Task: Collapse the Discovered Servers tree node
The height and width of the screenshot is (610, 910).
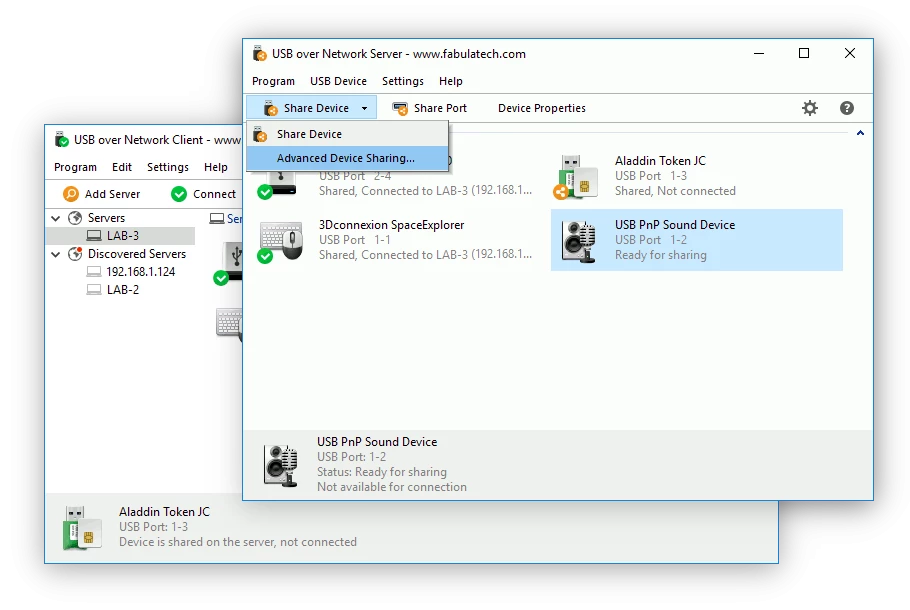Action: point(56,254)
